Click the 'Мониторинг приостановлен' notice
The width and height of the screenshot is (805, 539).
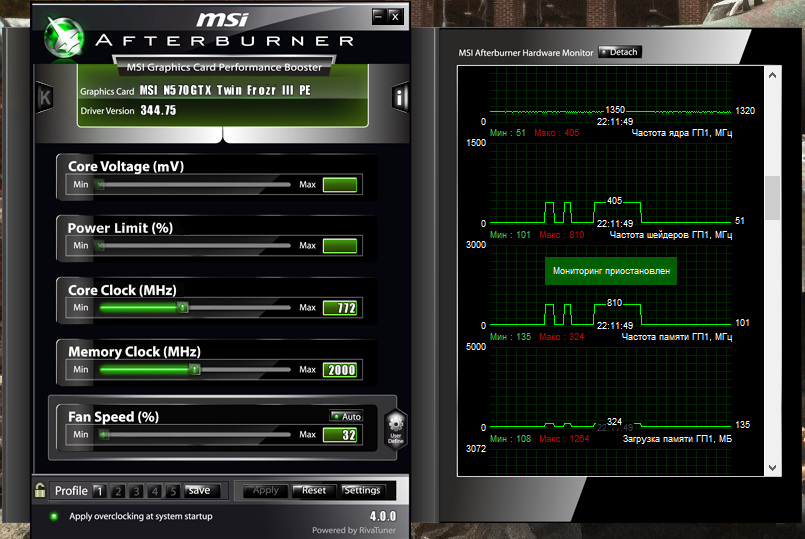coord(611,271)
